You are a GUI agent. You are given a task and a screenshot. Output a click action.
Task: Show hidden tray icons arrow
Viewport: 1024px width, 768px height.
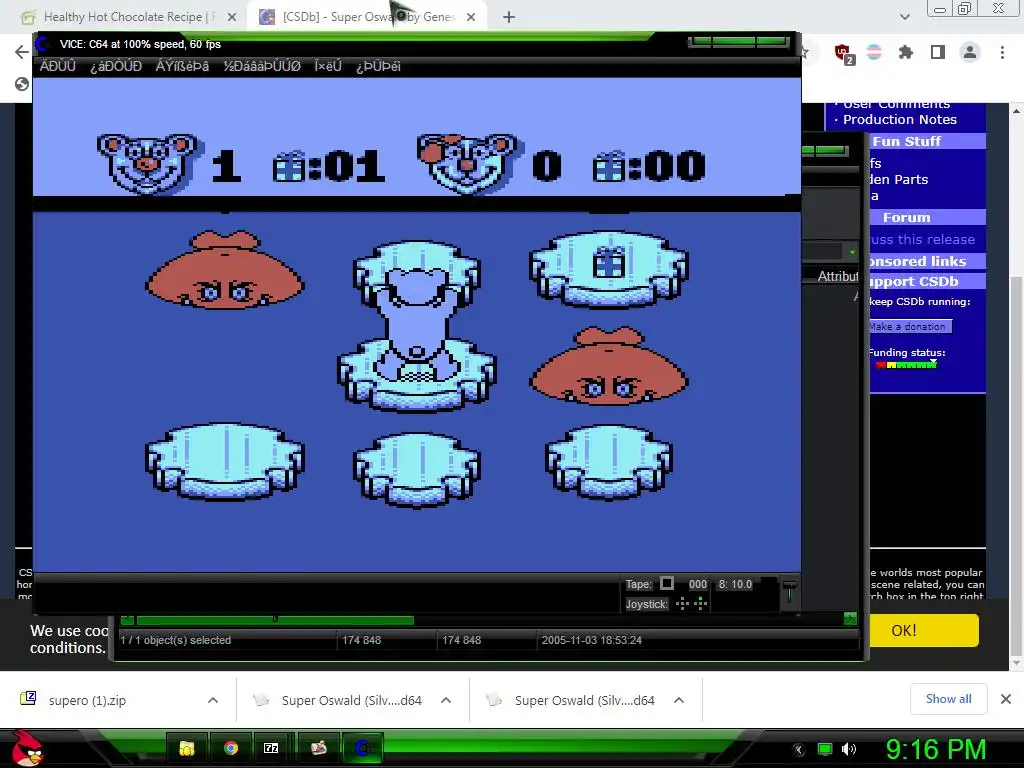coord(799,750)
